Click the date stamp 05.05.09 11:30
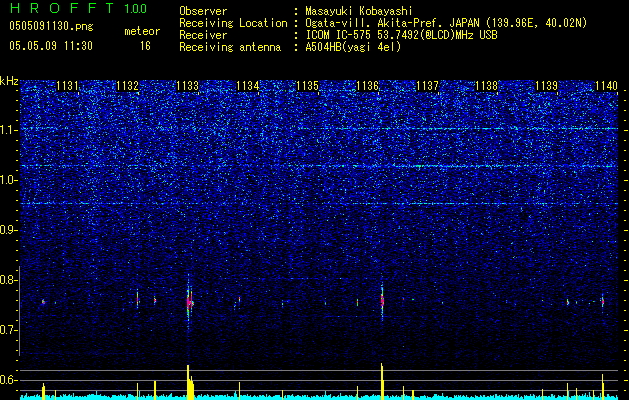Screen dimensions: 629x400 51,46
